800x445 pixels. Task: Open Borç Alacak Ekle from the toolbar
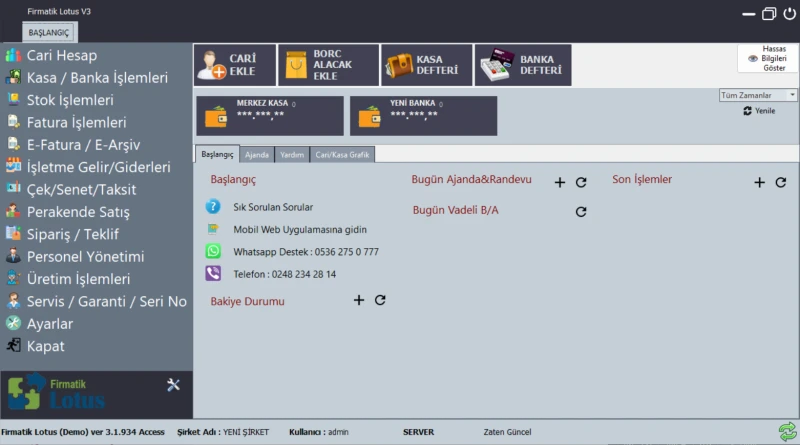(x=297, y=66)
